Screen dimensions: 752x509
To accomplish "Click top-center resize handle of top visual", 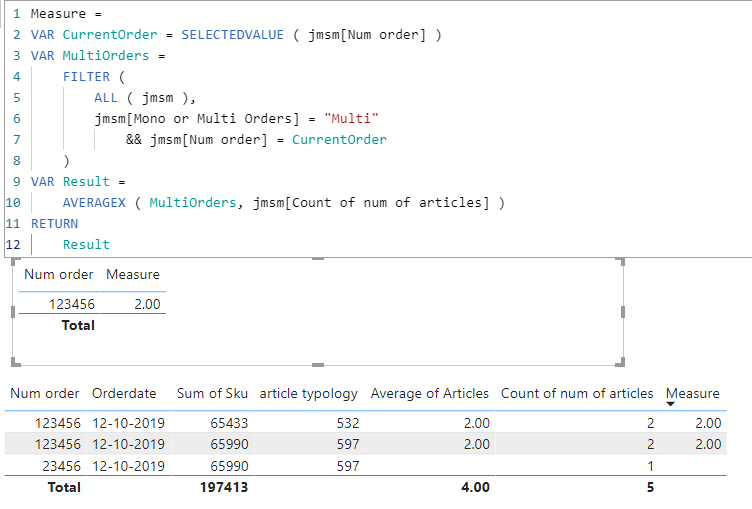I will 317,259.
